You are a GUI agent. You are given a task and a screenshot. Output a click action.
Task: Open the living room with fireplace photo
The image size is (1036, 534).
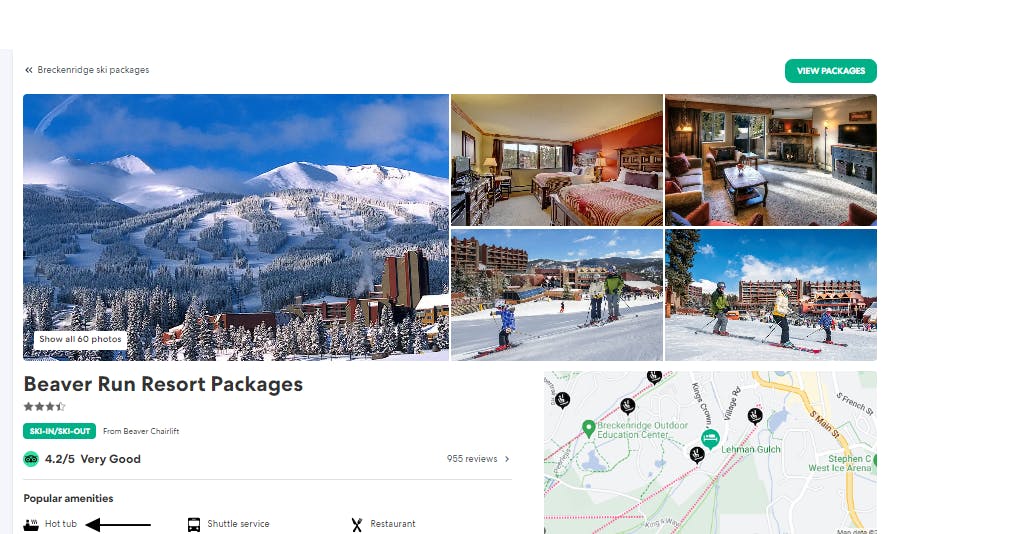coord(771,160)
